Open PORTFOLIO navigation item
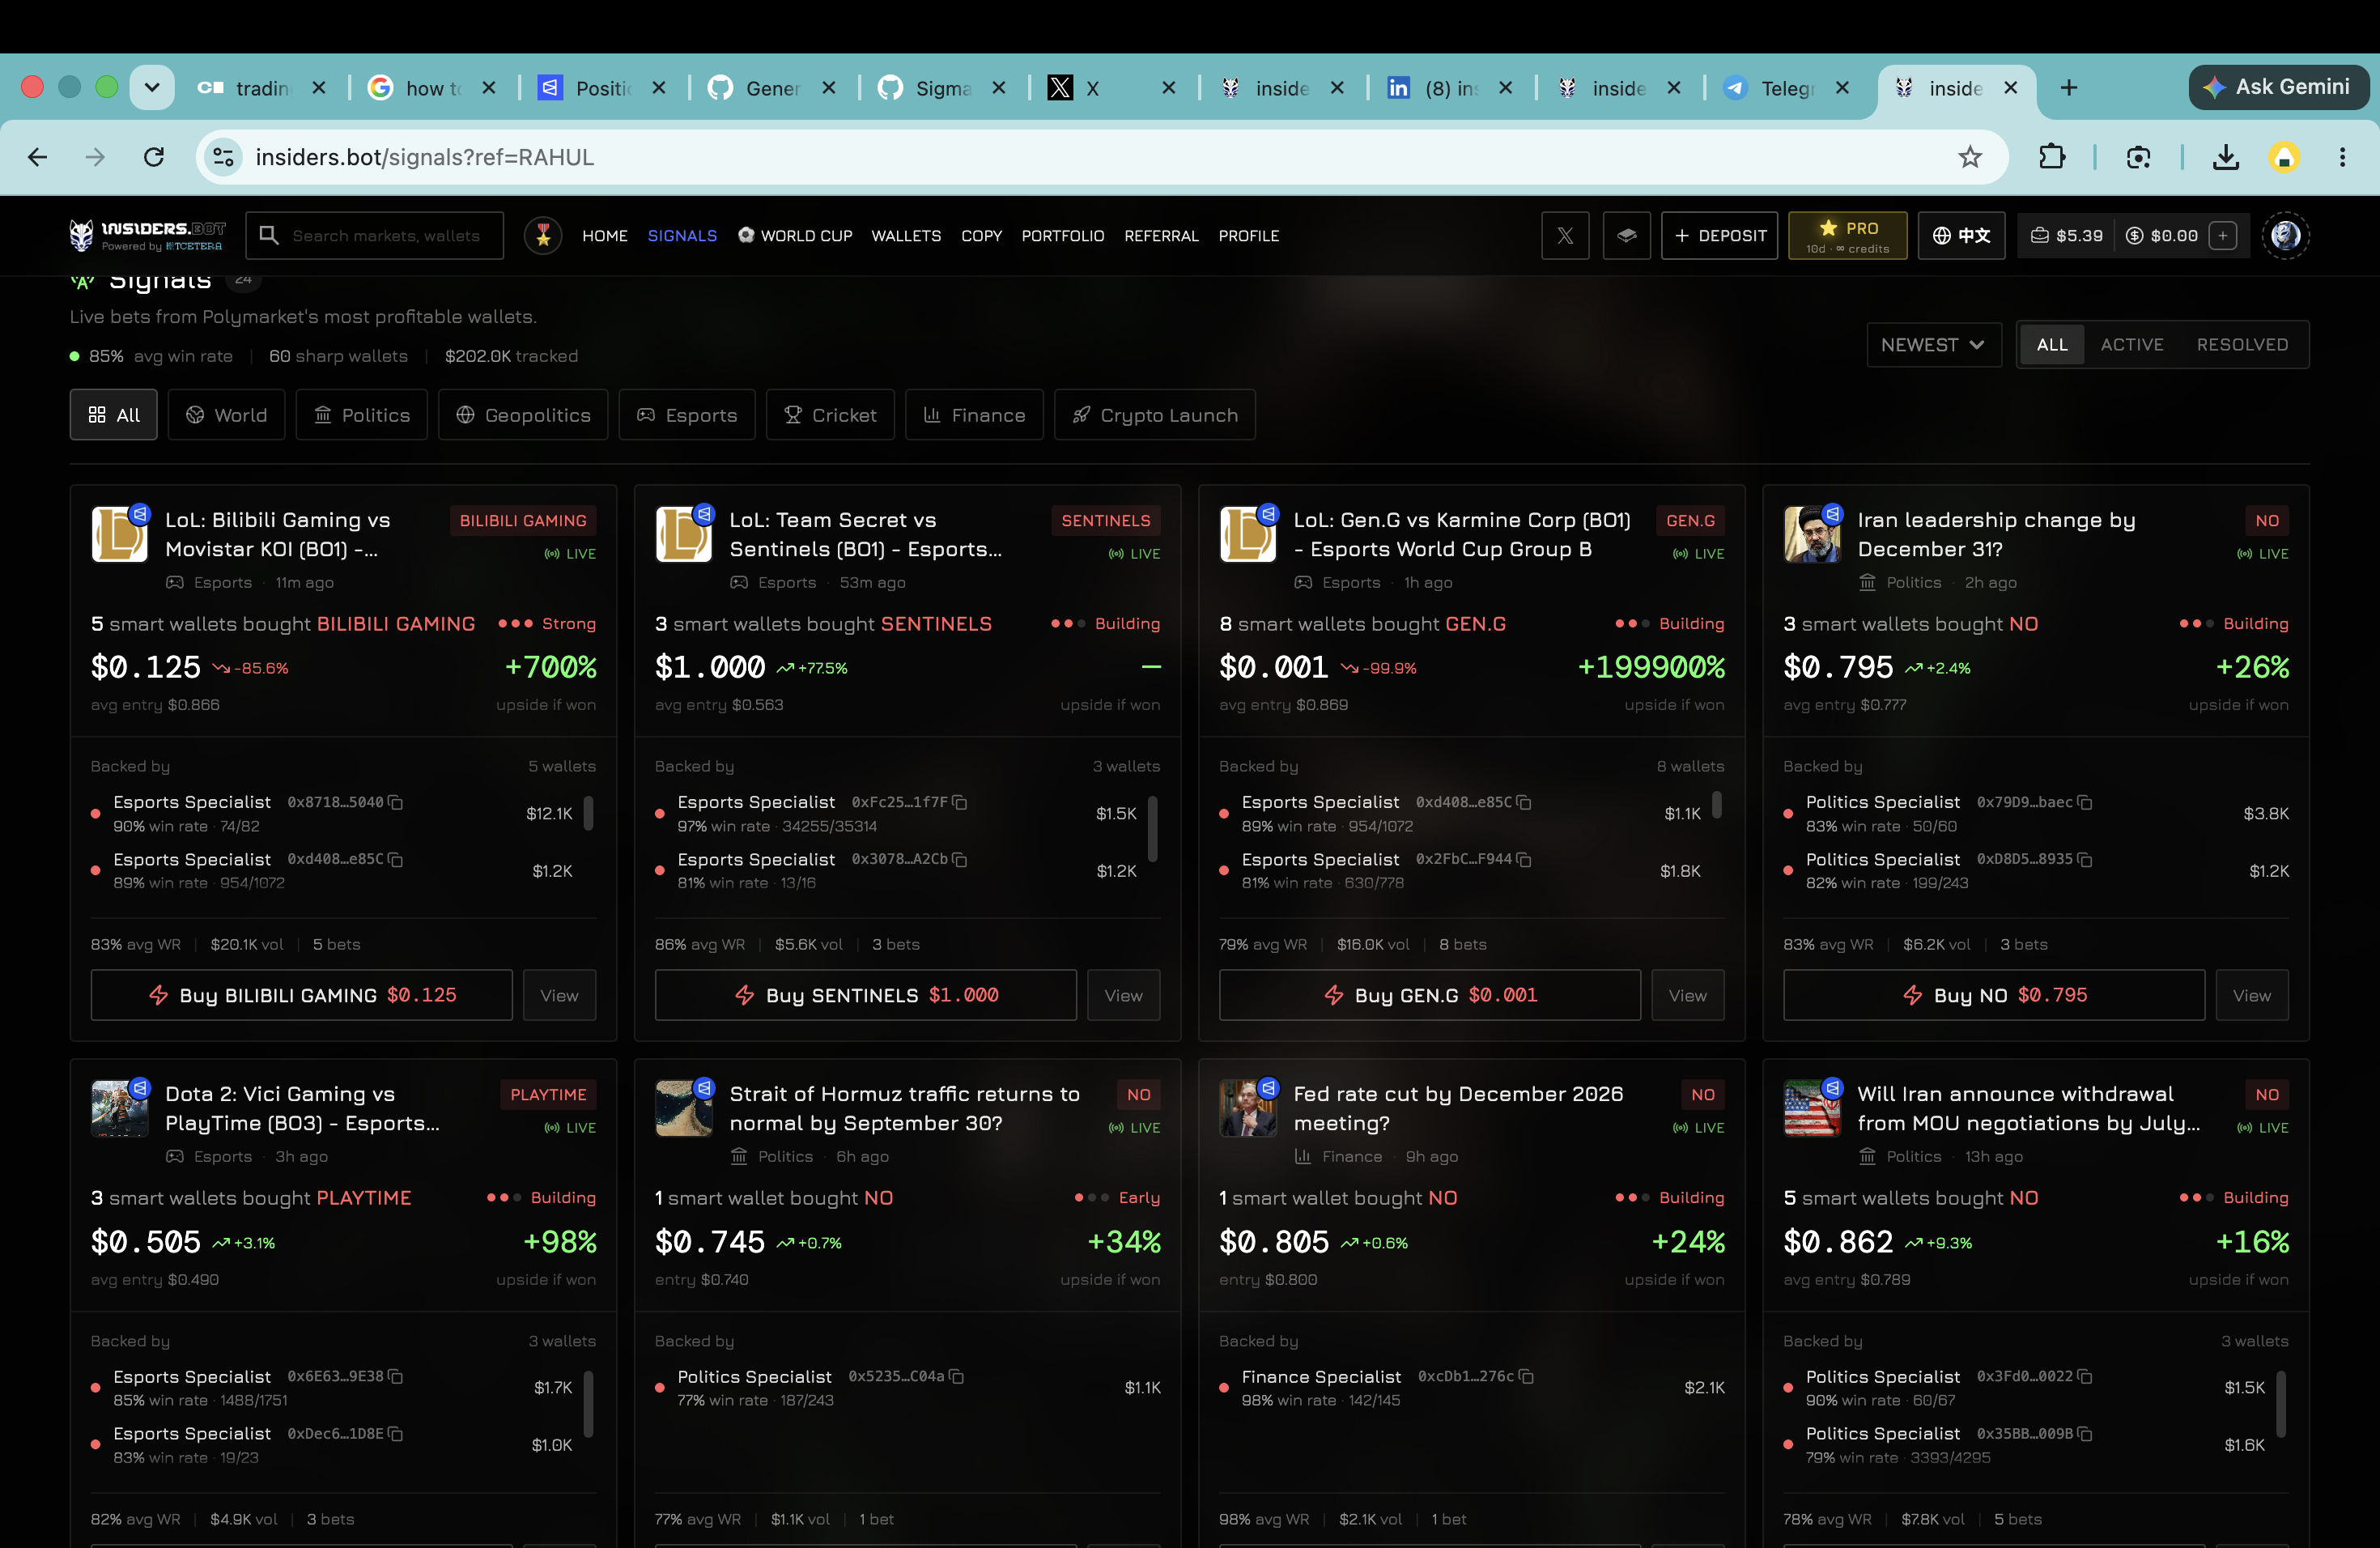Image resolution: width=2380 pixels, height=1548 pixels. pos(1063,236)
